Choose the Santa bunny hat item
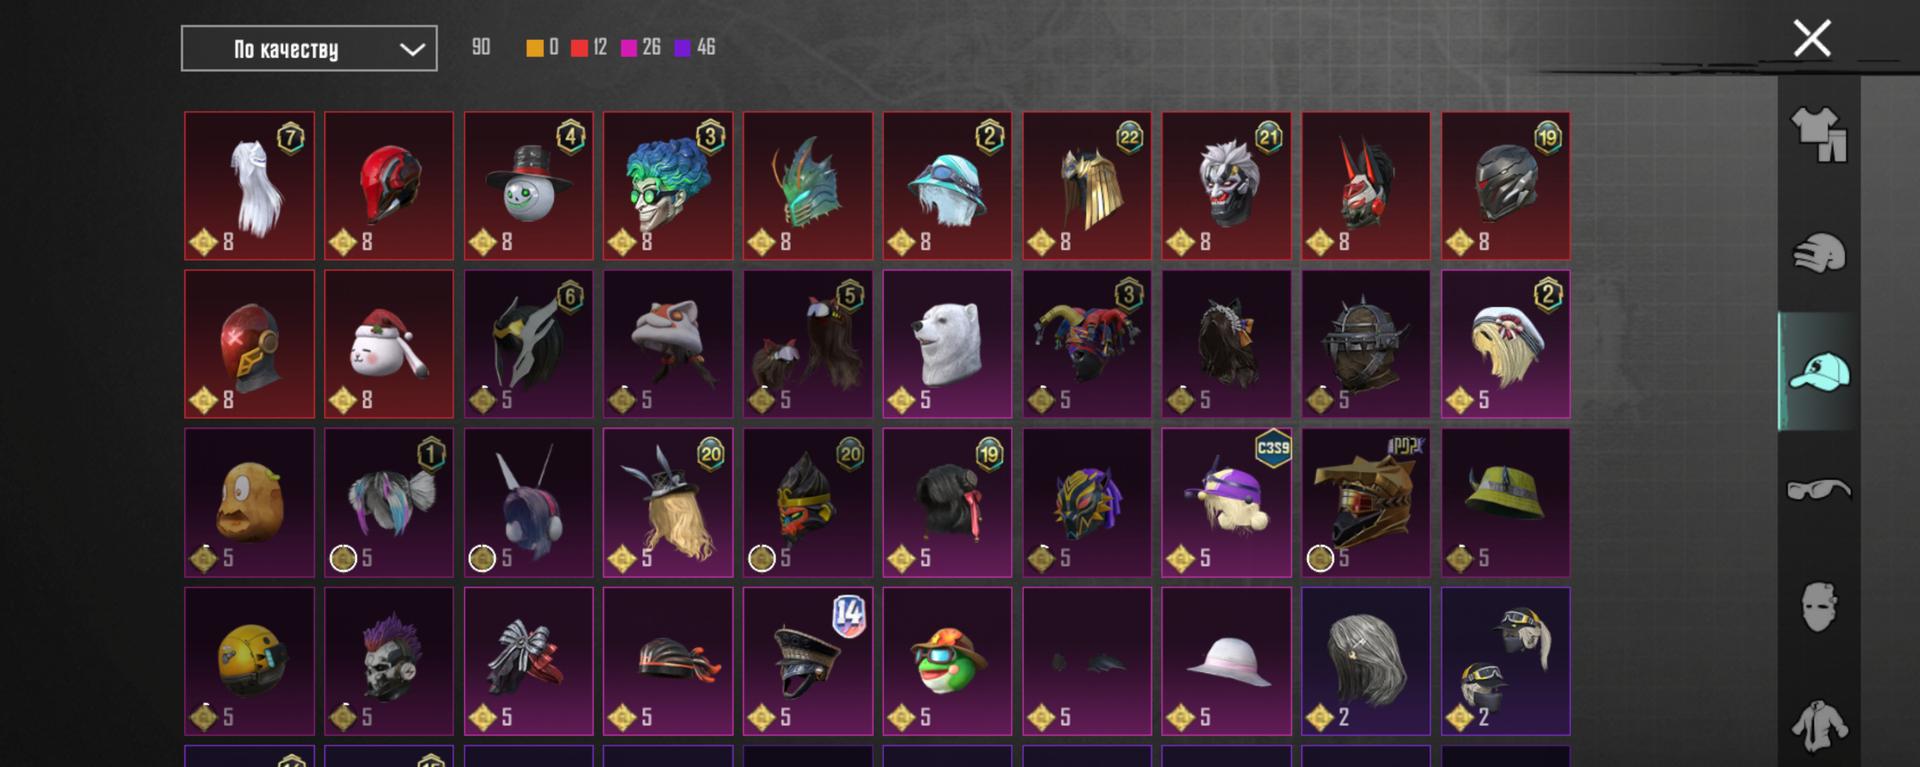Viewport: 1920px width, 767px height. tap(389, 344)
